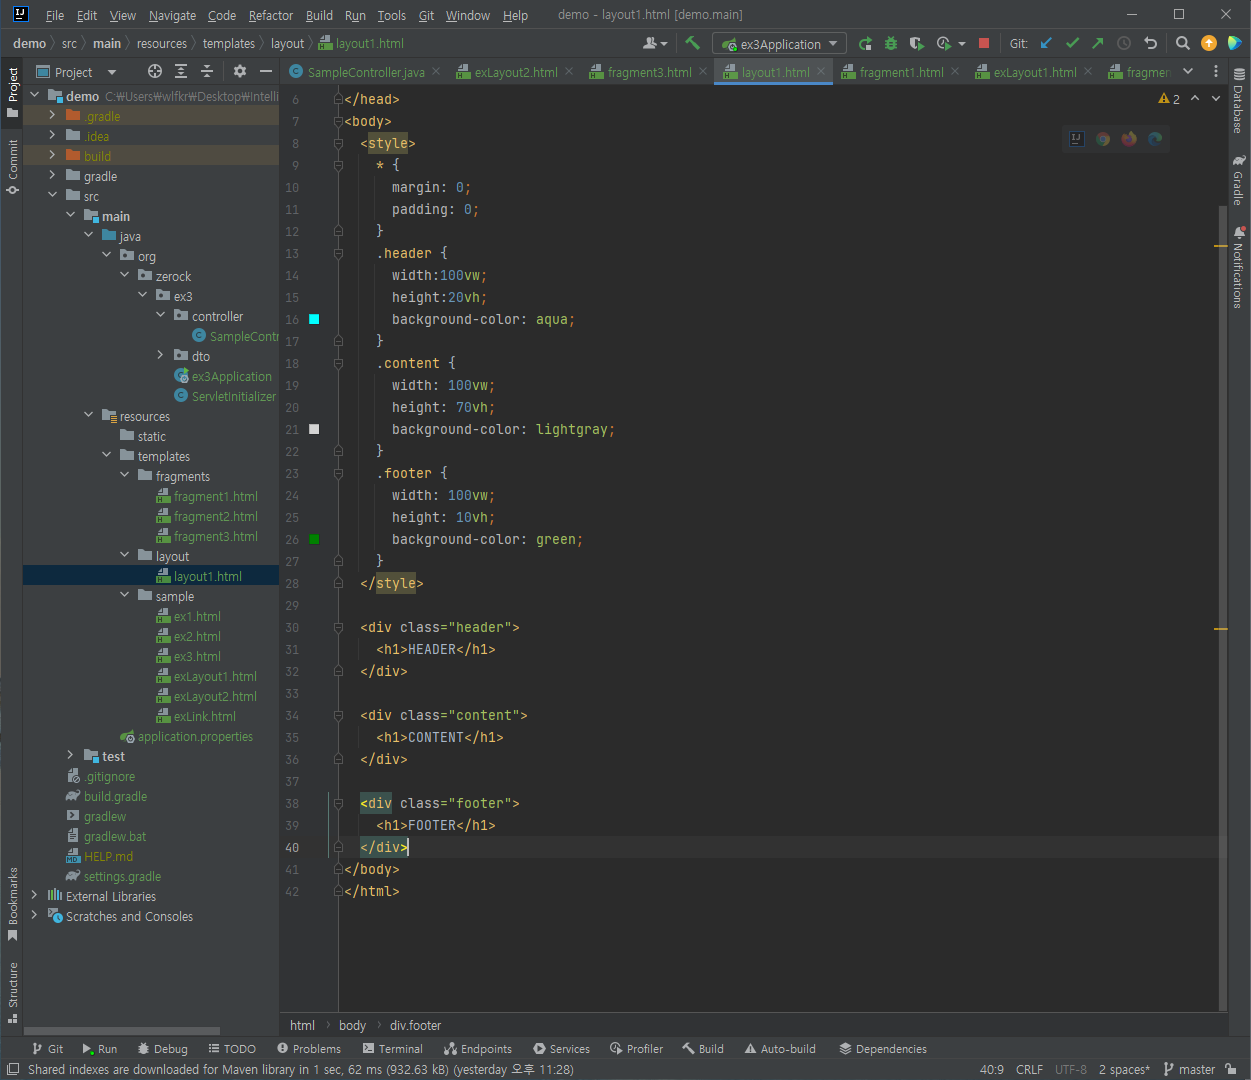This screenshot has height=1080, width=1251.
Task: Run ex3Application with the green rerun icon
Action: point(865,43)
